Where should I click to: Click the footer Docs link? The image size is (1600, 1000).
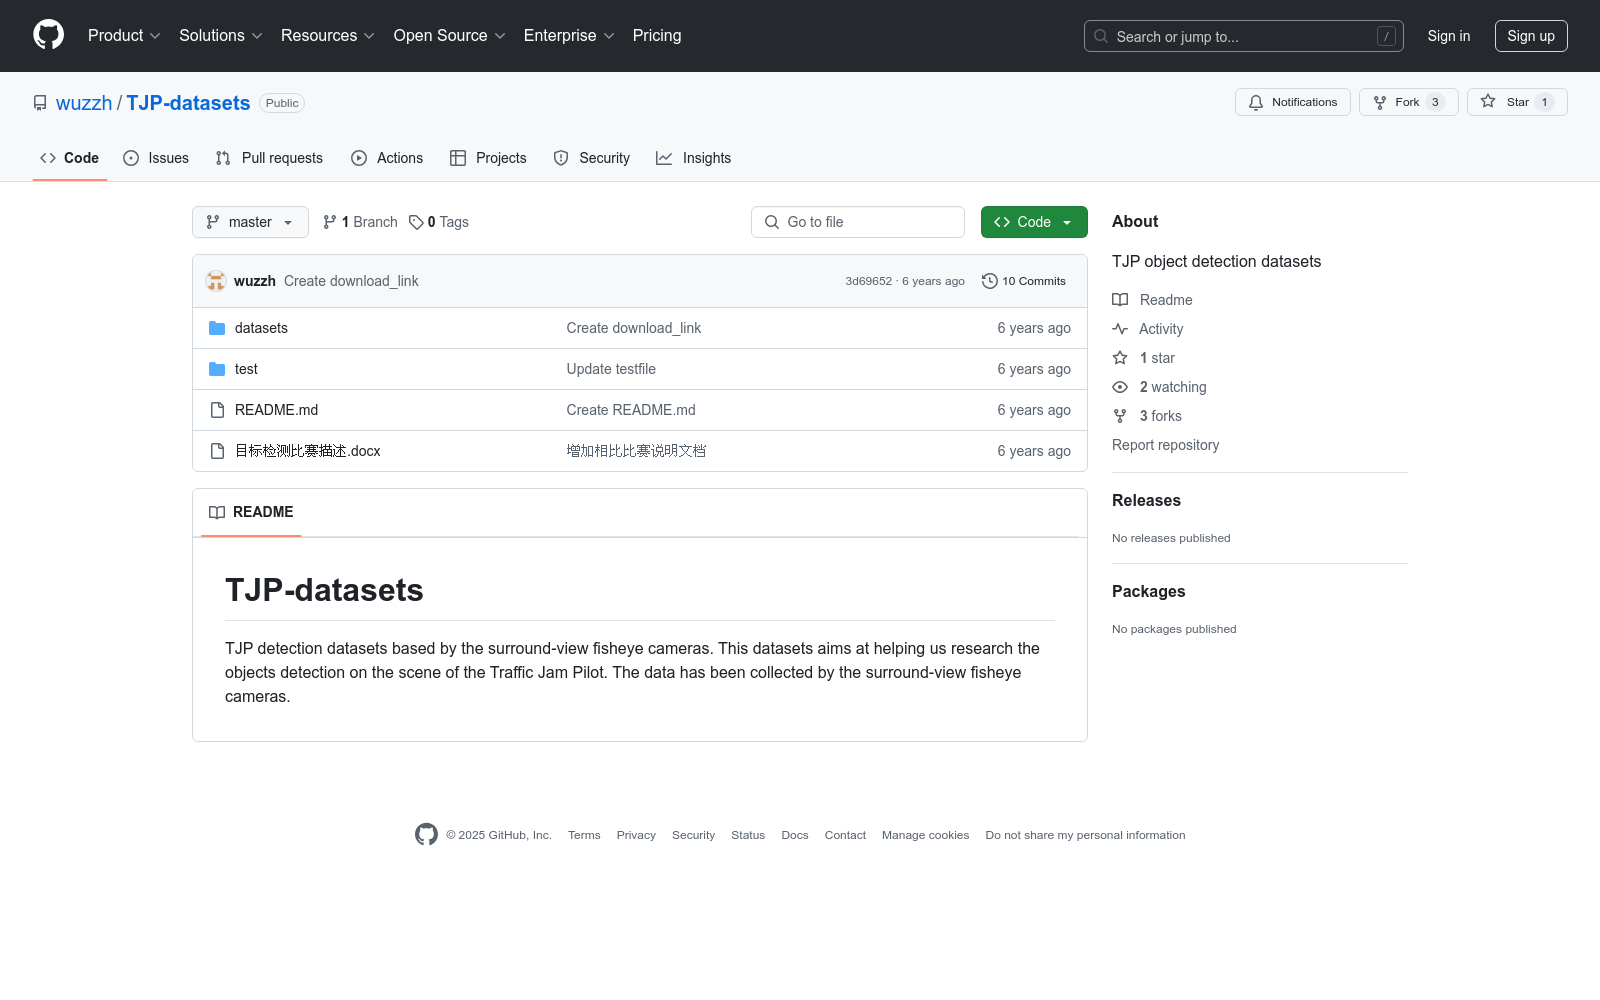795,835
